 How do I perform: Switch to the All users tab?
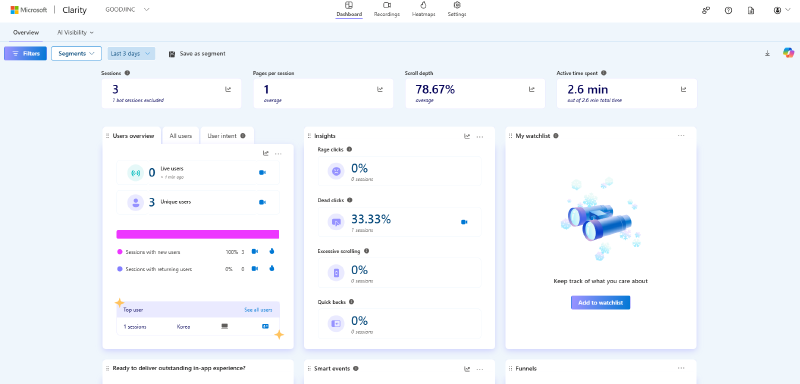coord(181,136)
